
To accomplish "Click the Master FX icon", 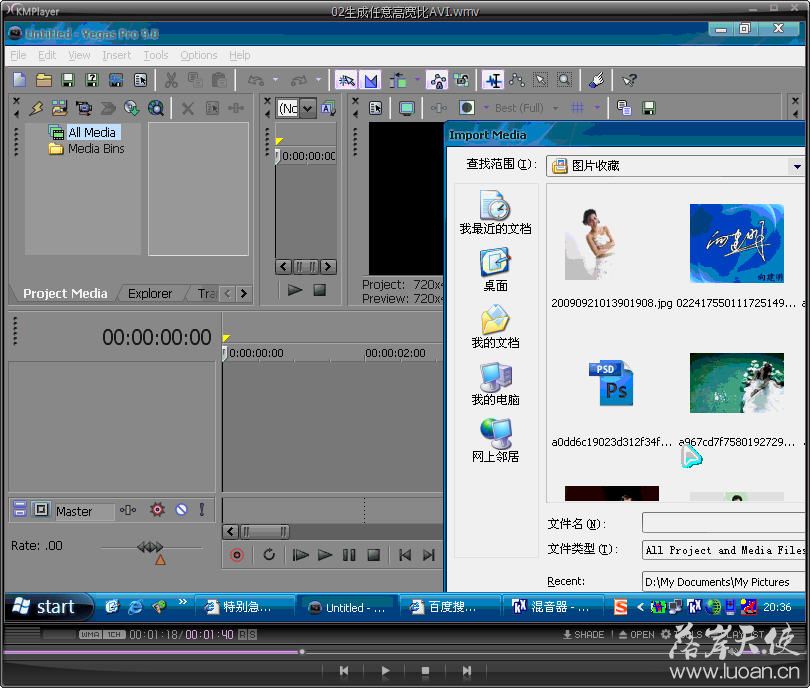I will pos(128,510).
